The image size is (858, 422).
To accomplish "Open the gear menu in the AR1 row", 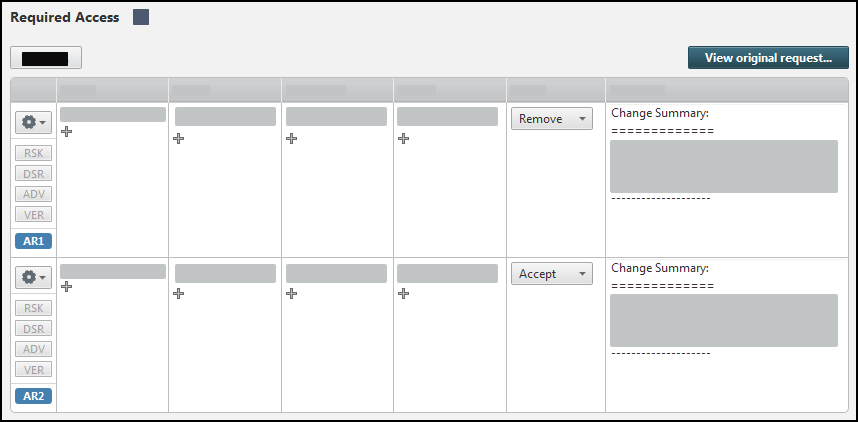I will [x=34, y=122].
